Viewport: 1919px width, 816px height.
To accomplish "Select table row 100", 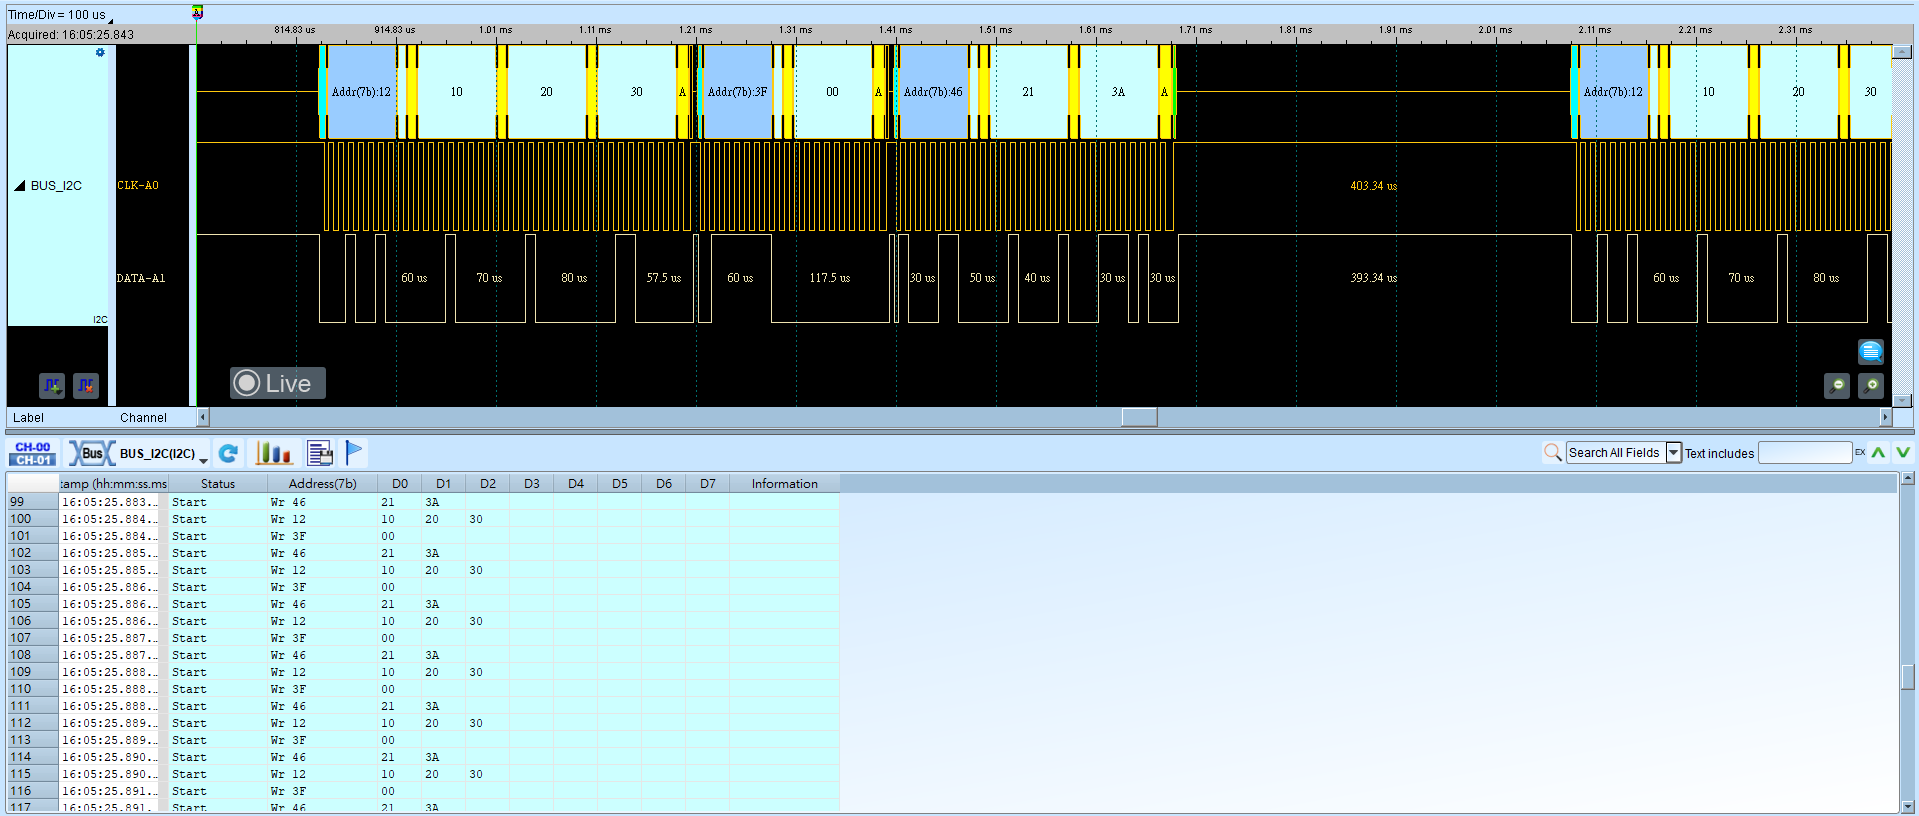I will coord(423,519).
